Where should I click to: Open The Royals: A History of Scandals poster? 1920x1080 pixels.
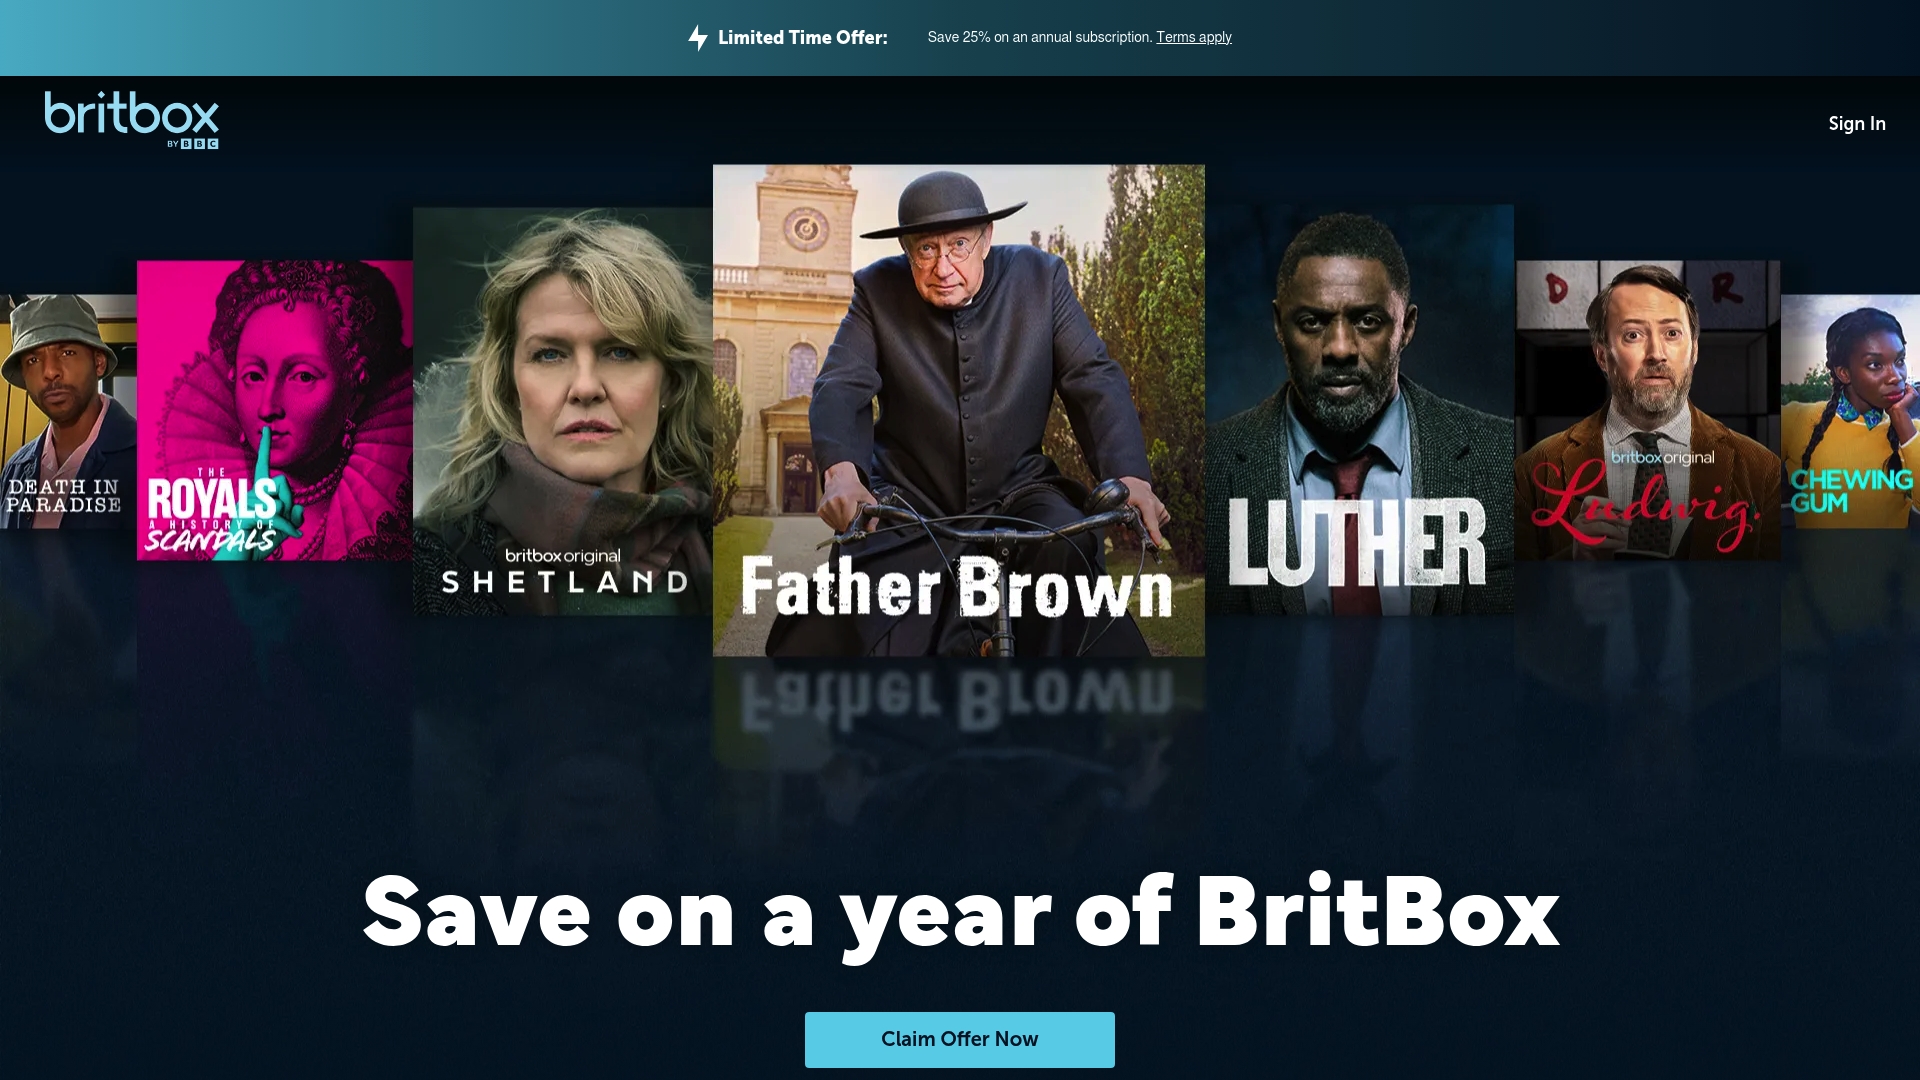click(x=275, y=410)
